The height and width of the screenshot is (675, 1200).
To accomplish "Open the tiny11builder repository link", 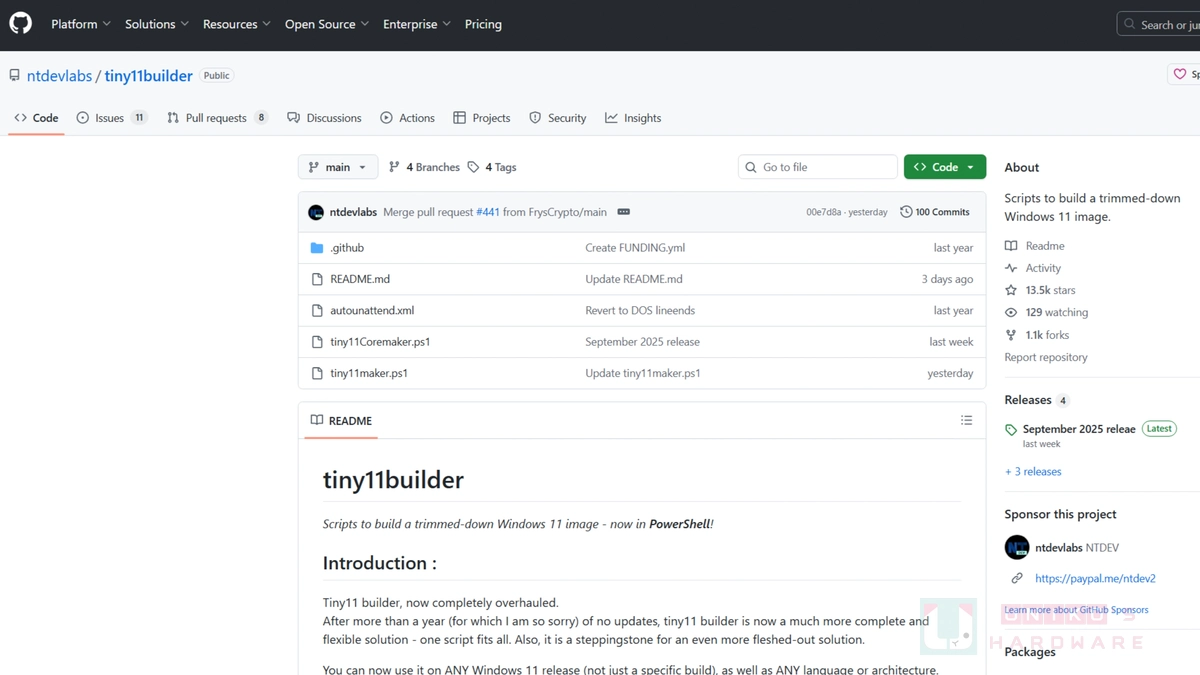I will [148, 76].
